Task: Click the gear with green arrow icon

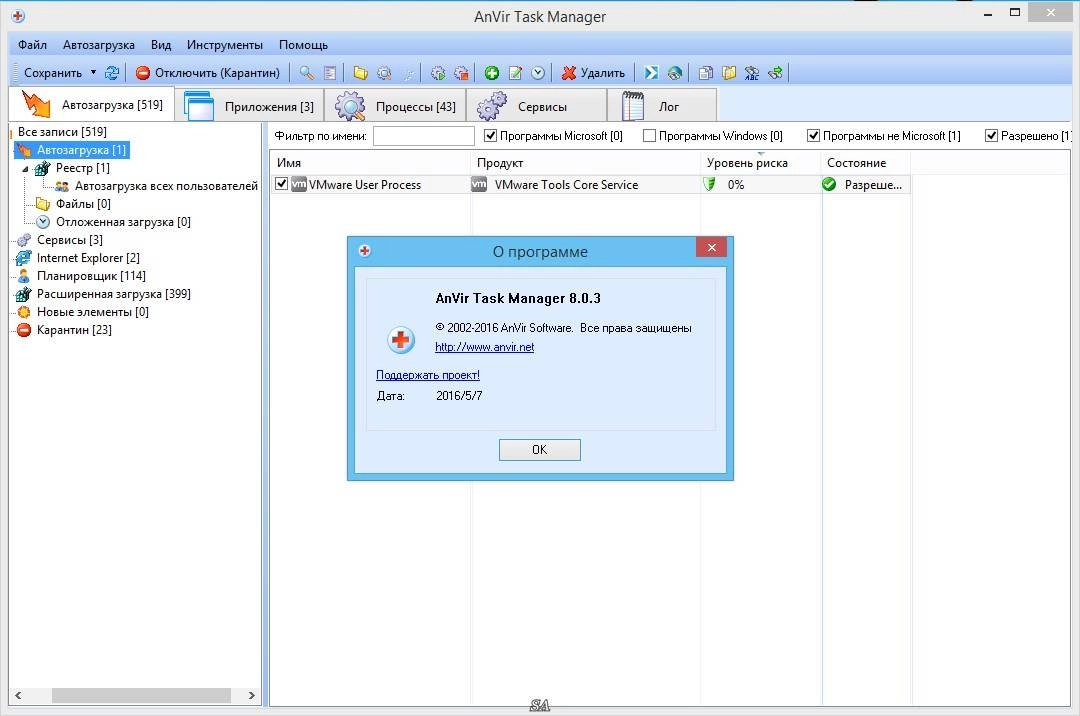Action: click(437, 72)
